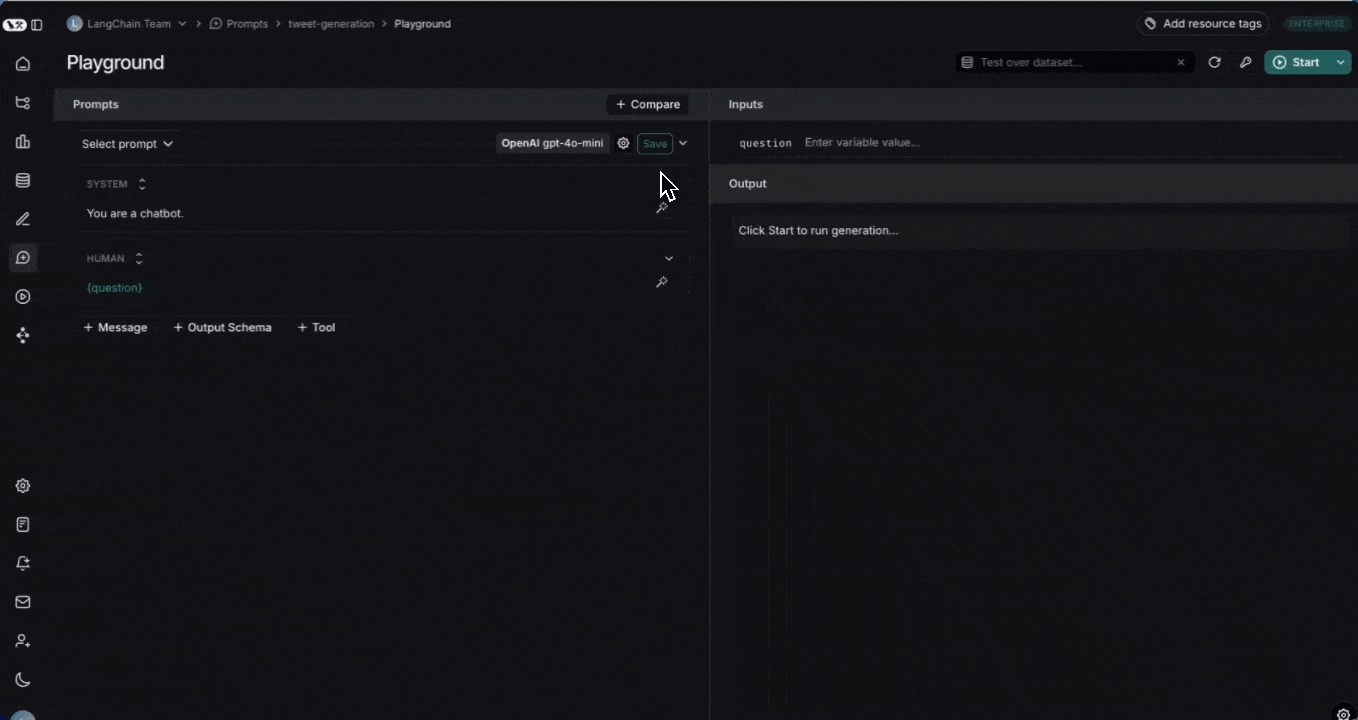Screen dimensions: 1358x720
Task: Toggle the dark mode moon icon
Action: (23, 680)
